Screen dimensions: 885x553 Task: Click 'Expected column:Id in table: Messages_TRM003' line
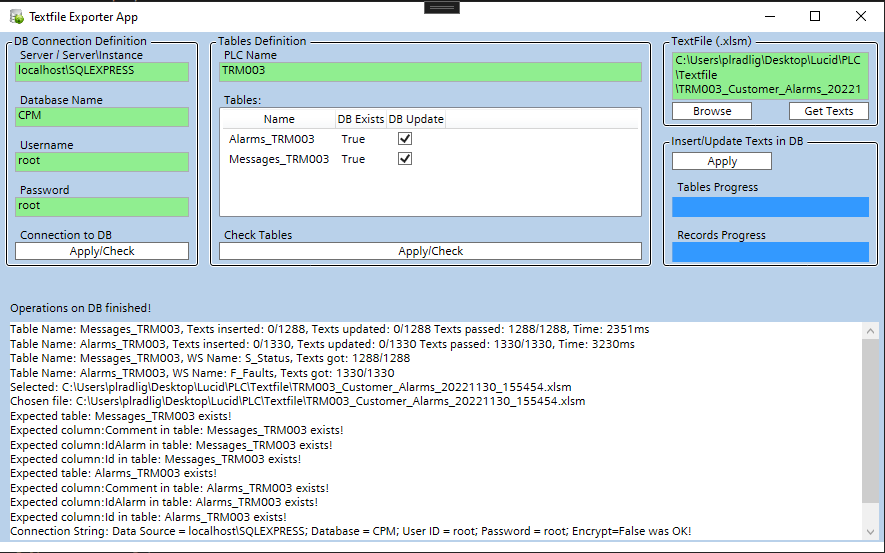pyautogui.click(x=155, y=459)
